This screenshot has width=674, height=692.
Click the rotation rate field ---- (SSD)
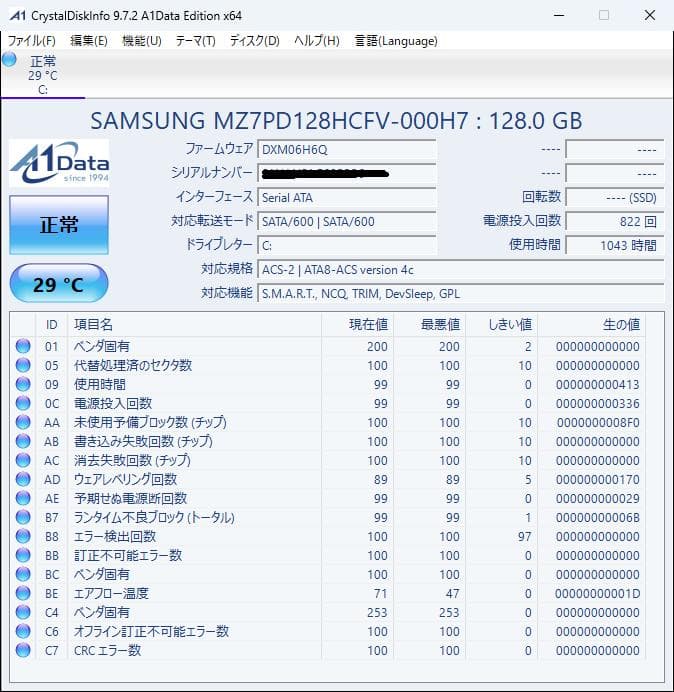tap(615, 197)
